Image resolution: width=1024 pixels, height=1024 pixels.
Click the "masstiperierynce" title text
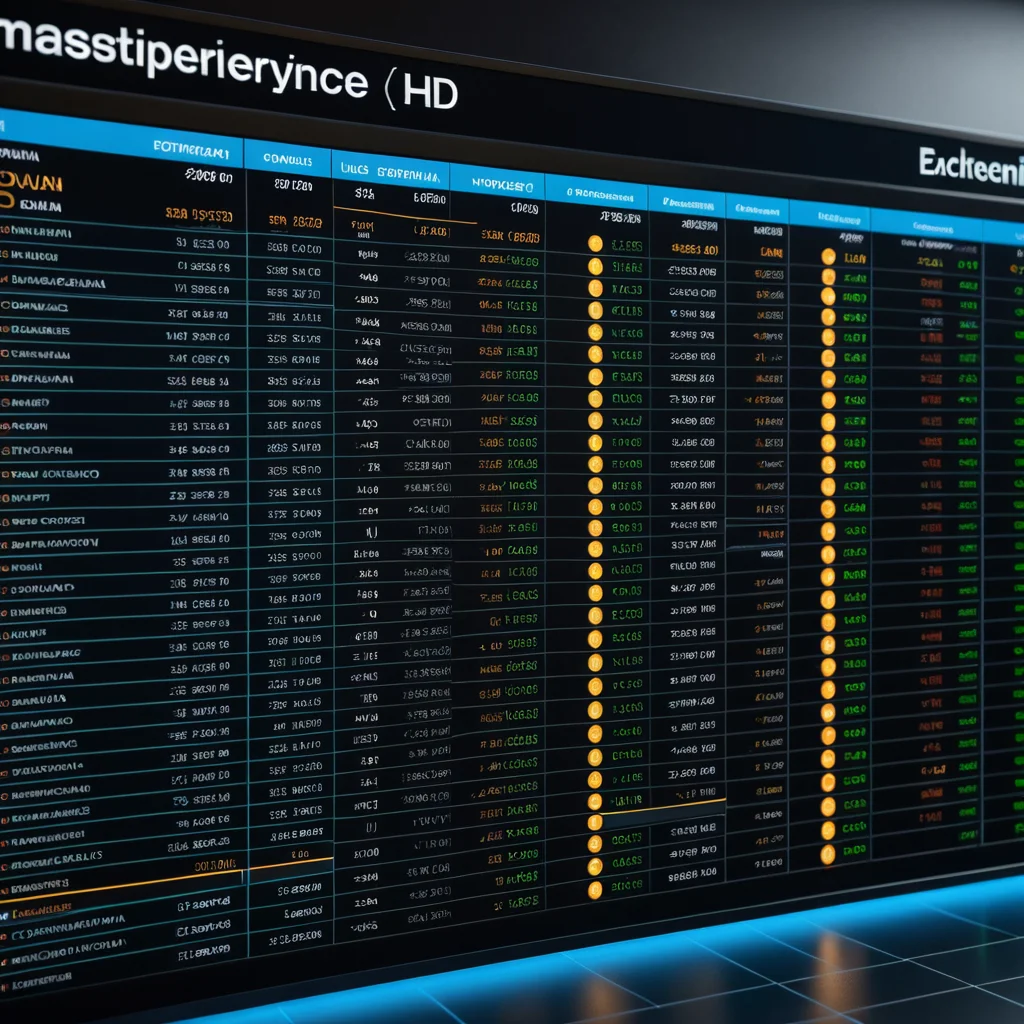click(x=184, y=59)
